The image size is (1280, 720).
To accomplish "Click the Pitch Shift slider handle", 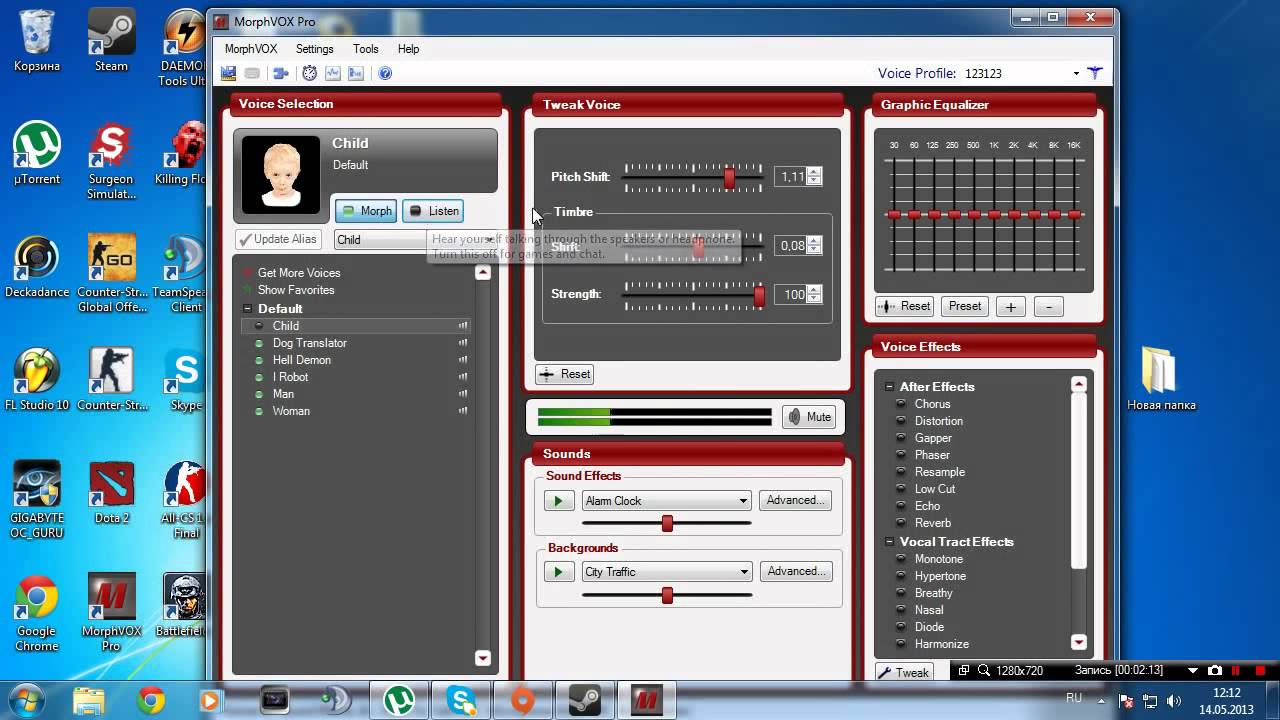I will (729, 178).
